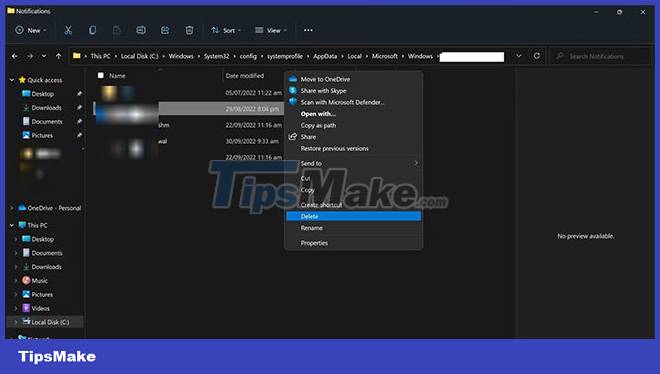
Task: Open the See more ellipsis menu
Action: tap(308, 30)
